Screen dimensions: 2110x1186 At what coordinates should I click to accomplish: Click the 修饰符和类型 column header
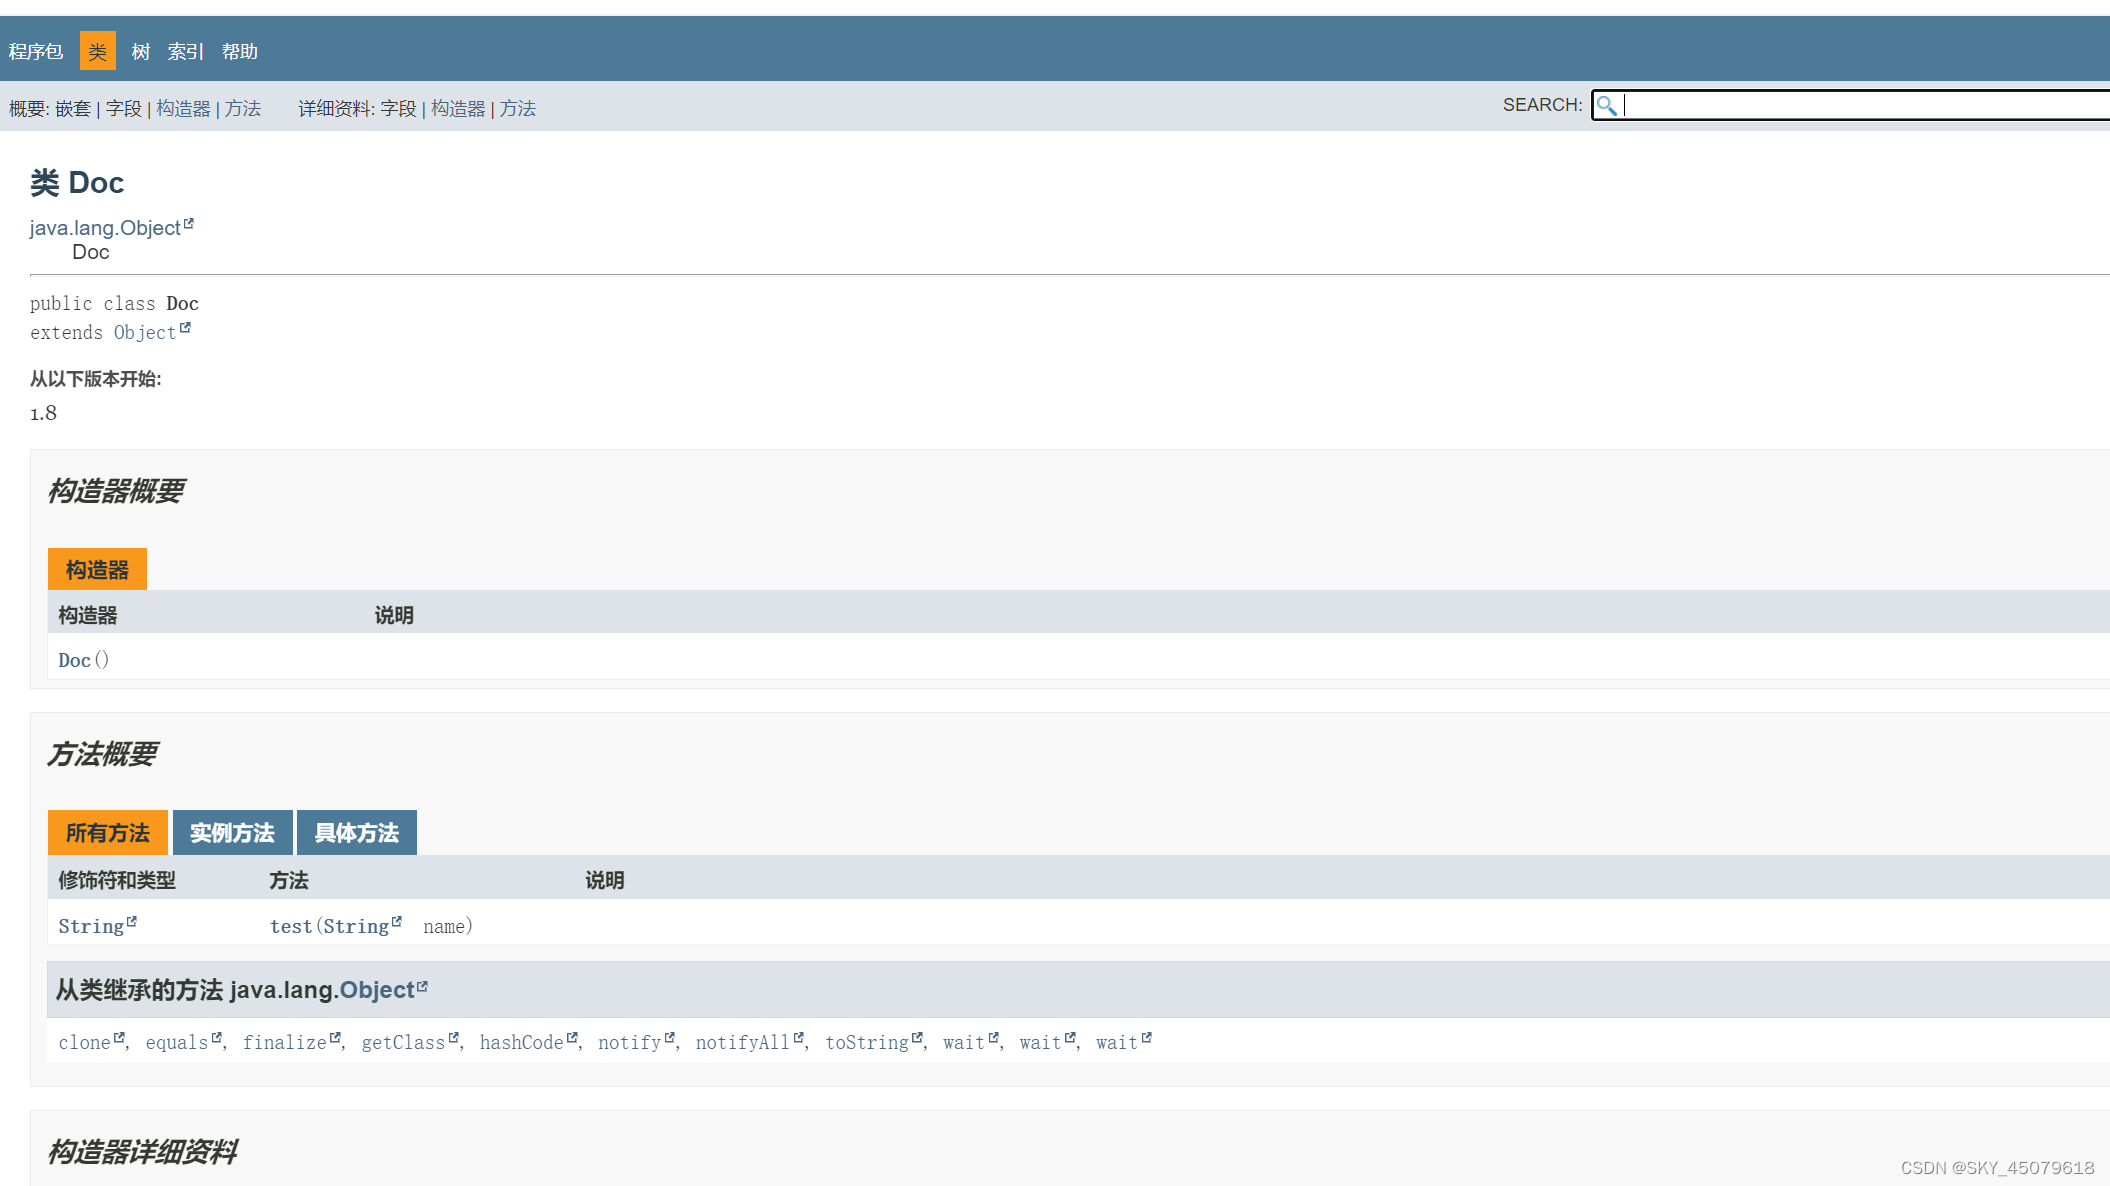pos(117,880)
